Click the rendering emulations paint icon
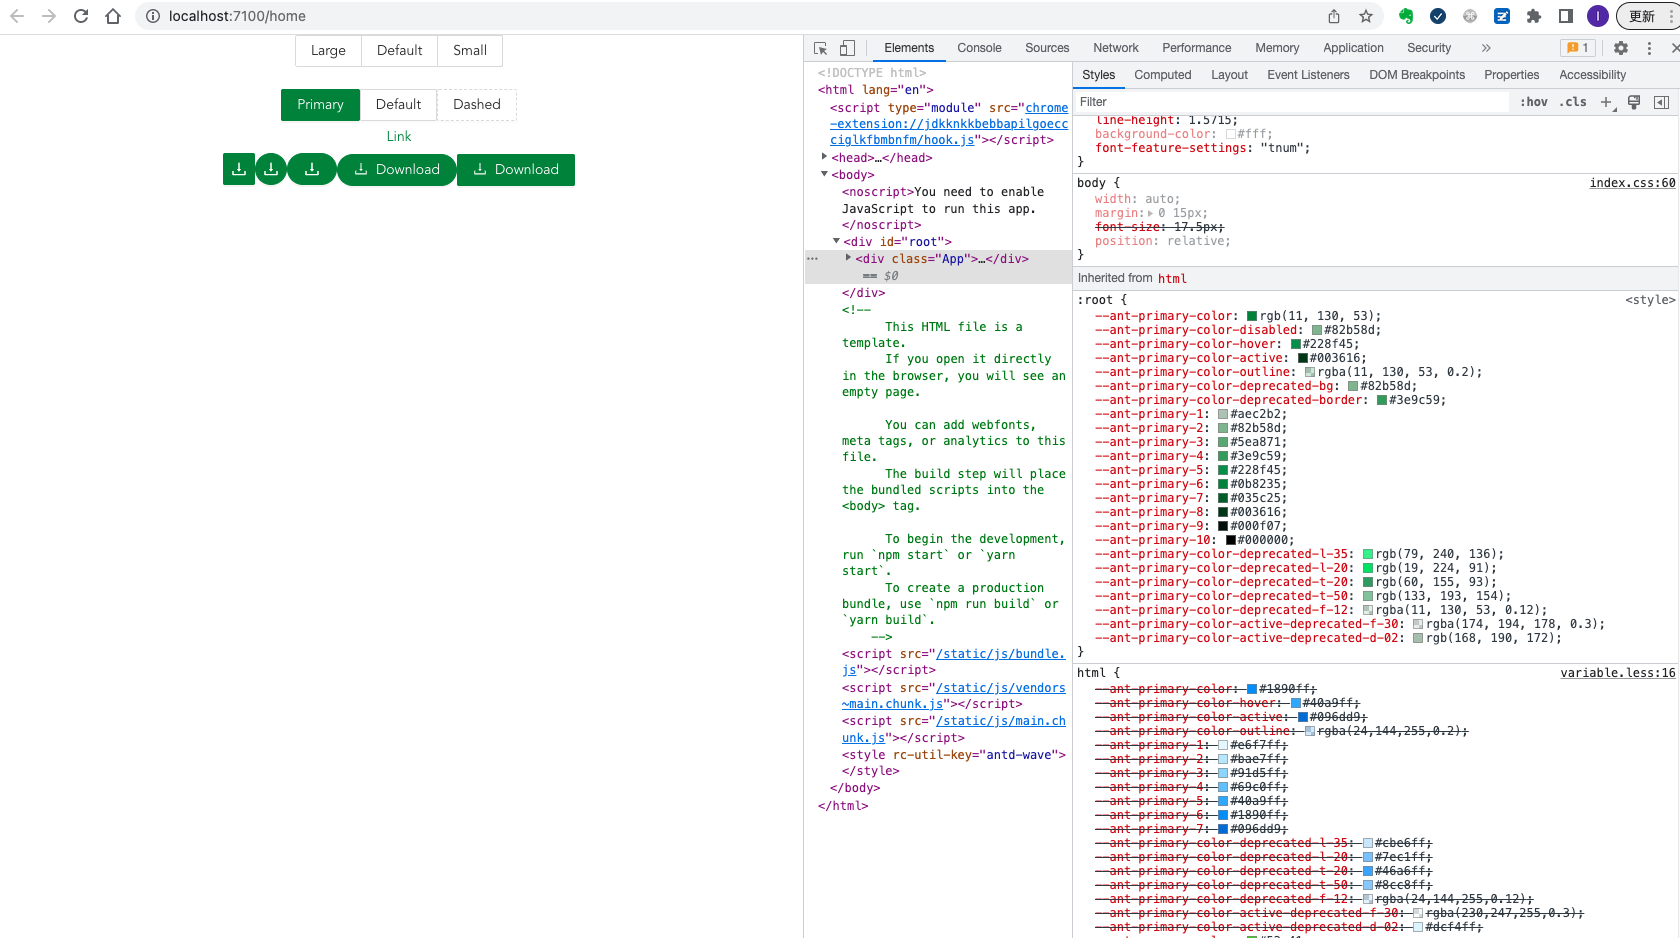 point(1634,102)
